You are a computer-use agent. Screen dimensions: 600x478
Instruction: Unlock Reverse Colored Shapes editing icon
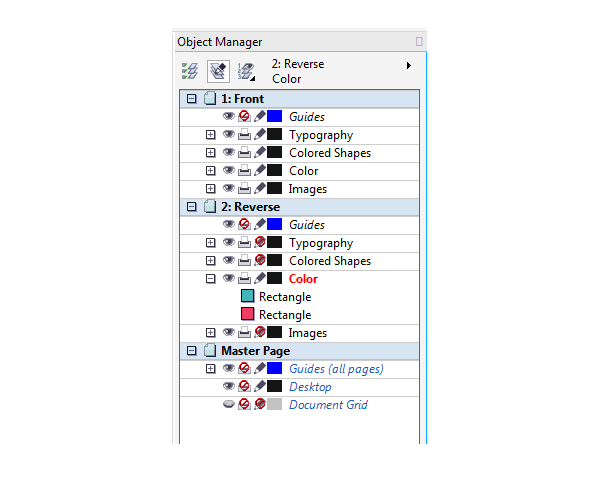[x=260, y=260]
